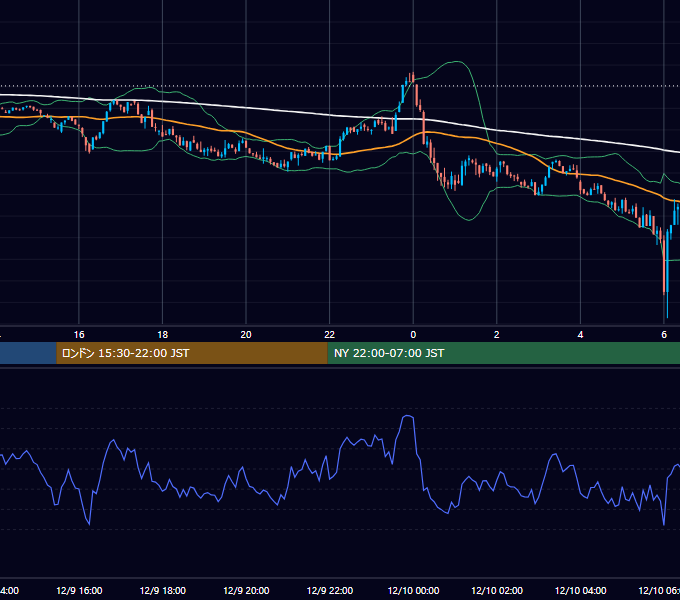Click the 12/10 02:00 date label
This screenshot has width=680, height=600.
[x=497, y=590]
